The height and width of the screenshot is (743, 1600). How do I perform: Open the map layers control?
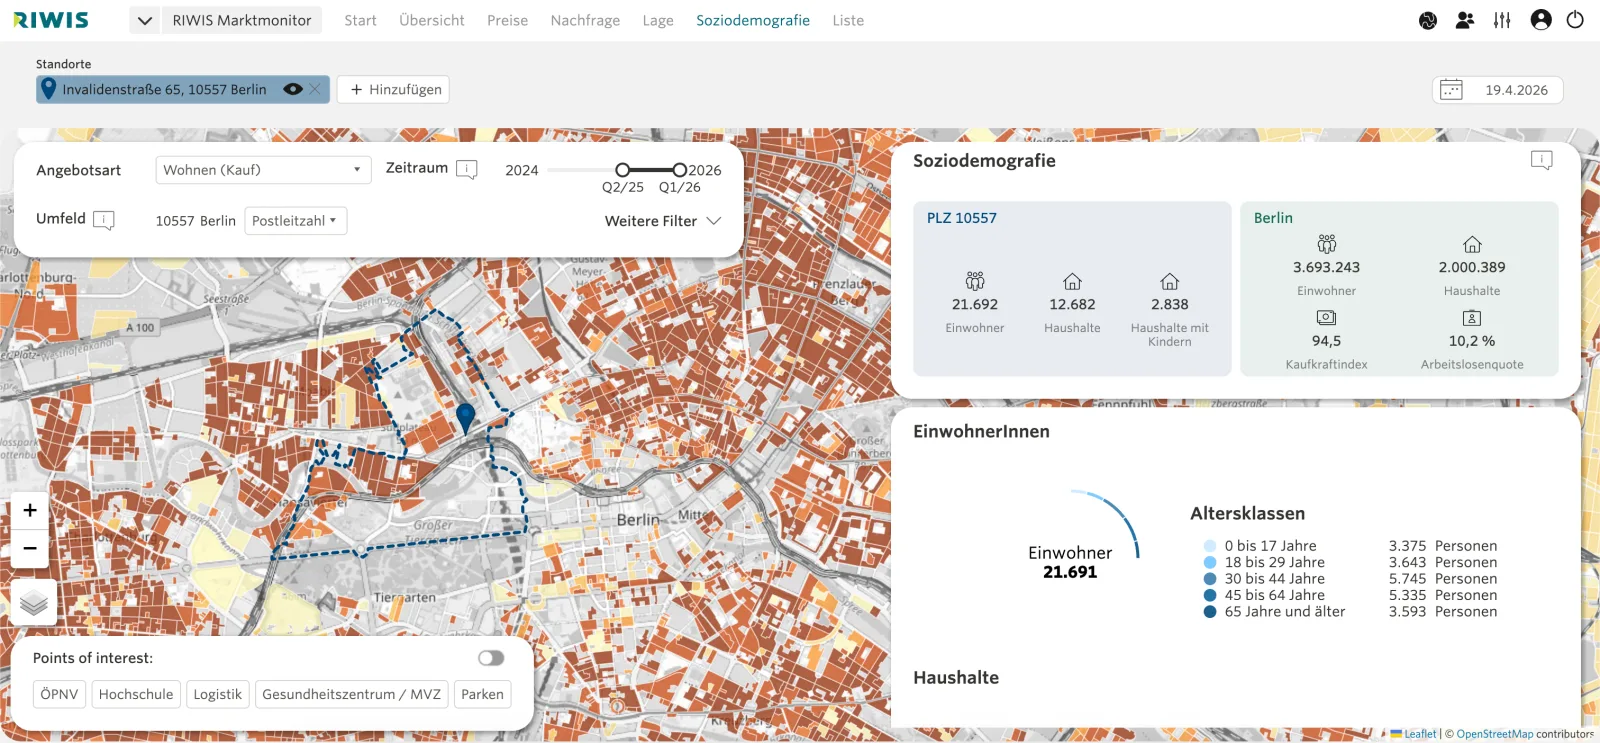(34, 602)
